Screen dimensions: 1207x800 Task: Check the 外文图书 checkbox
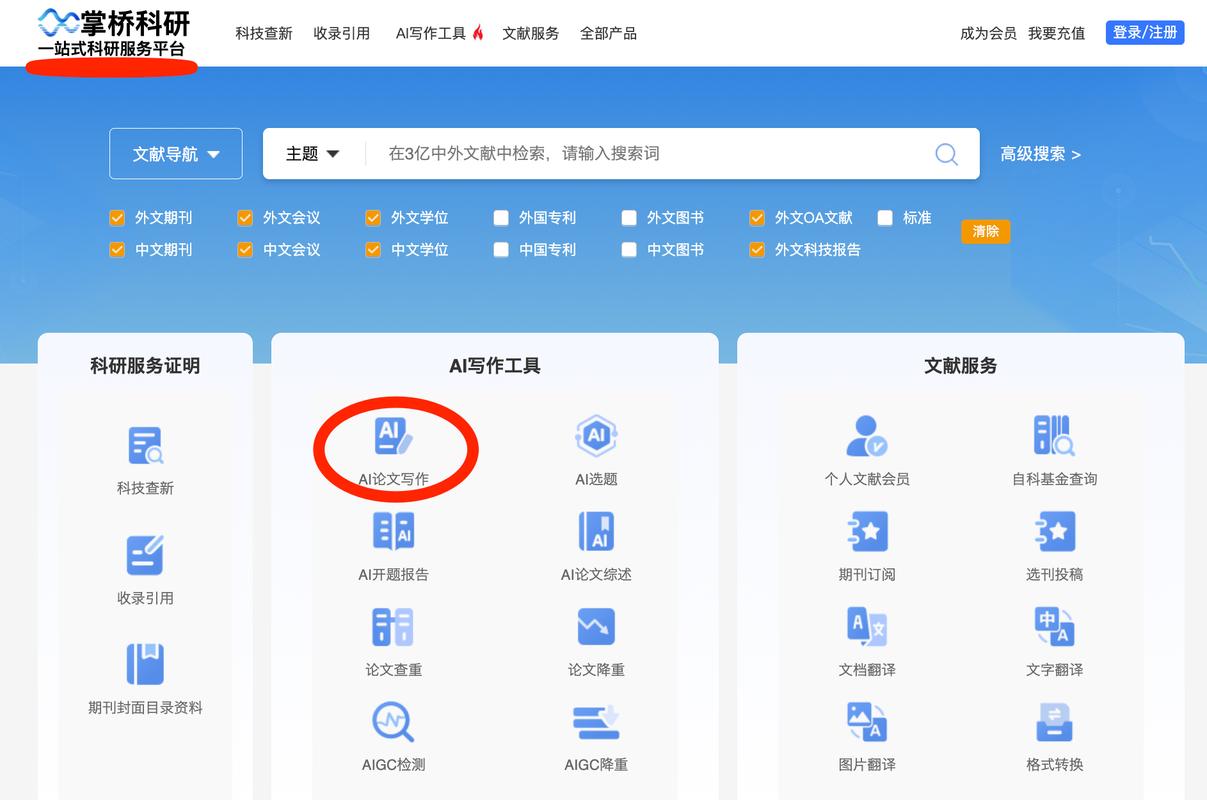(x=629, y=218)
